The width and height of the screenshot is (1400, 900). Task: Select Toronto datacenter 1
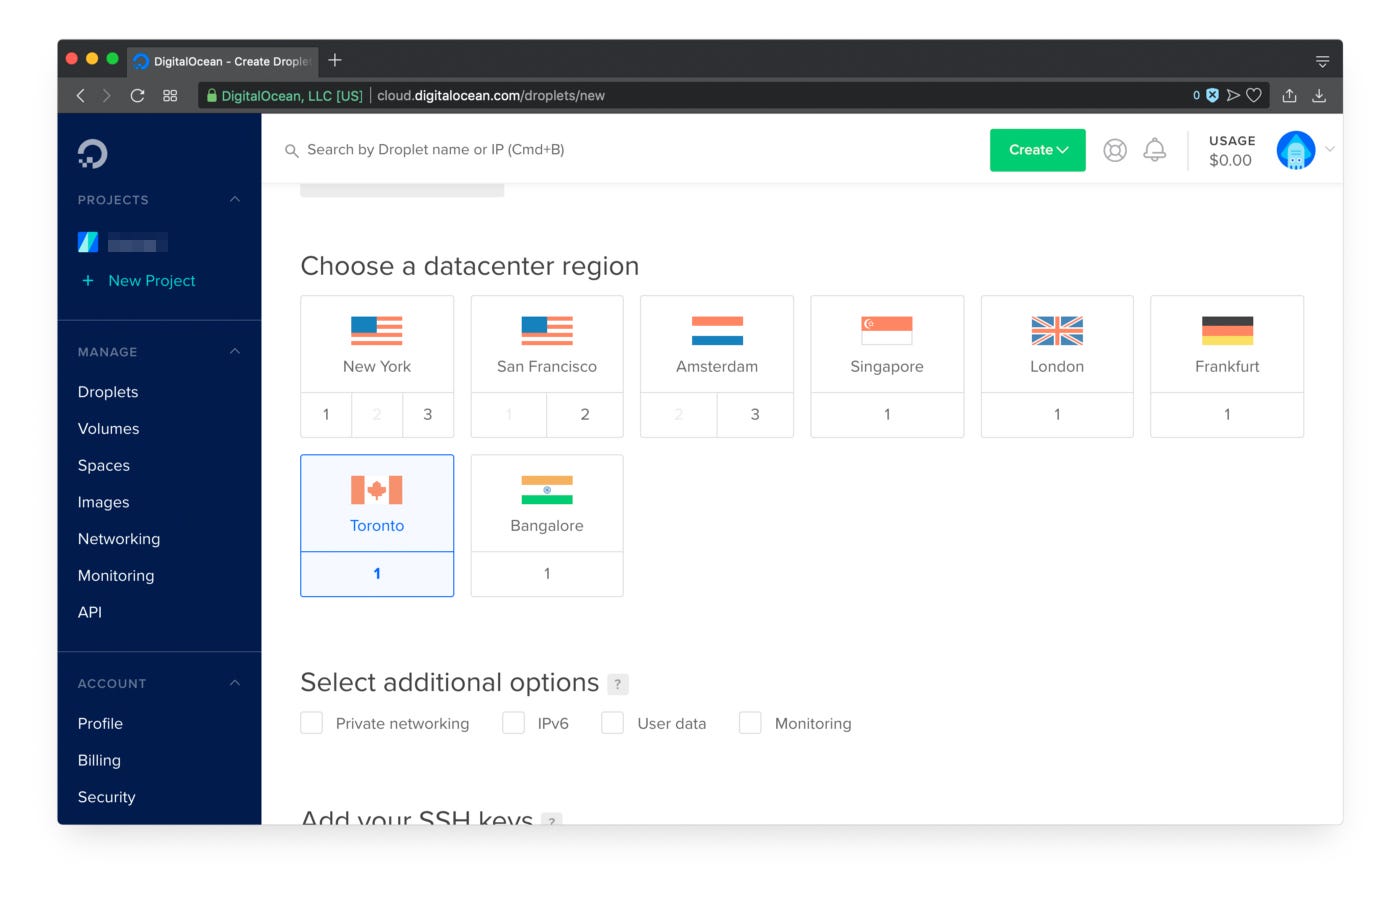point(377,574)
